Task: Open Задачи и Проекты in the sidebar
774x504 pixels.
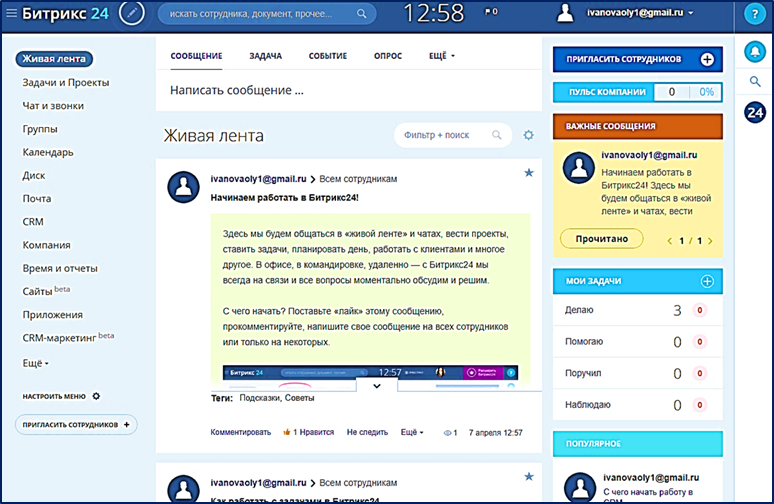Action: click(x=66, y=82)
